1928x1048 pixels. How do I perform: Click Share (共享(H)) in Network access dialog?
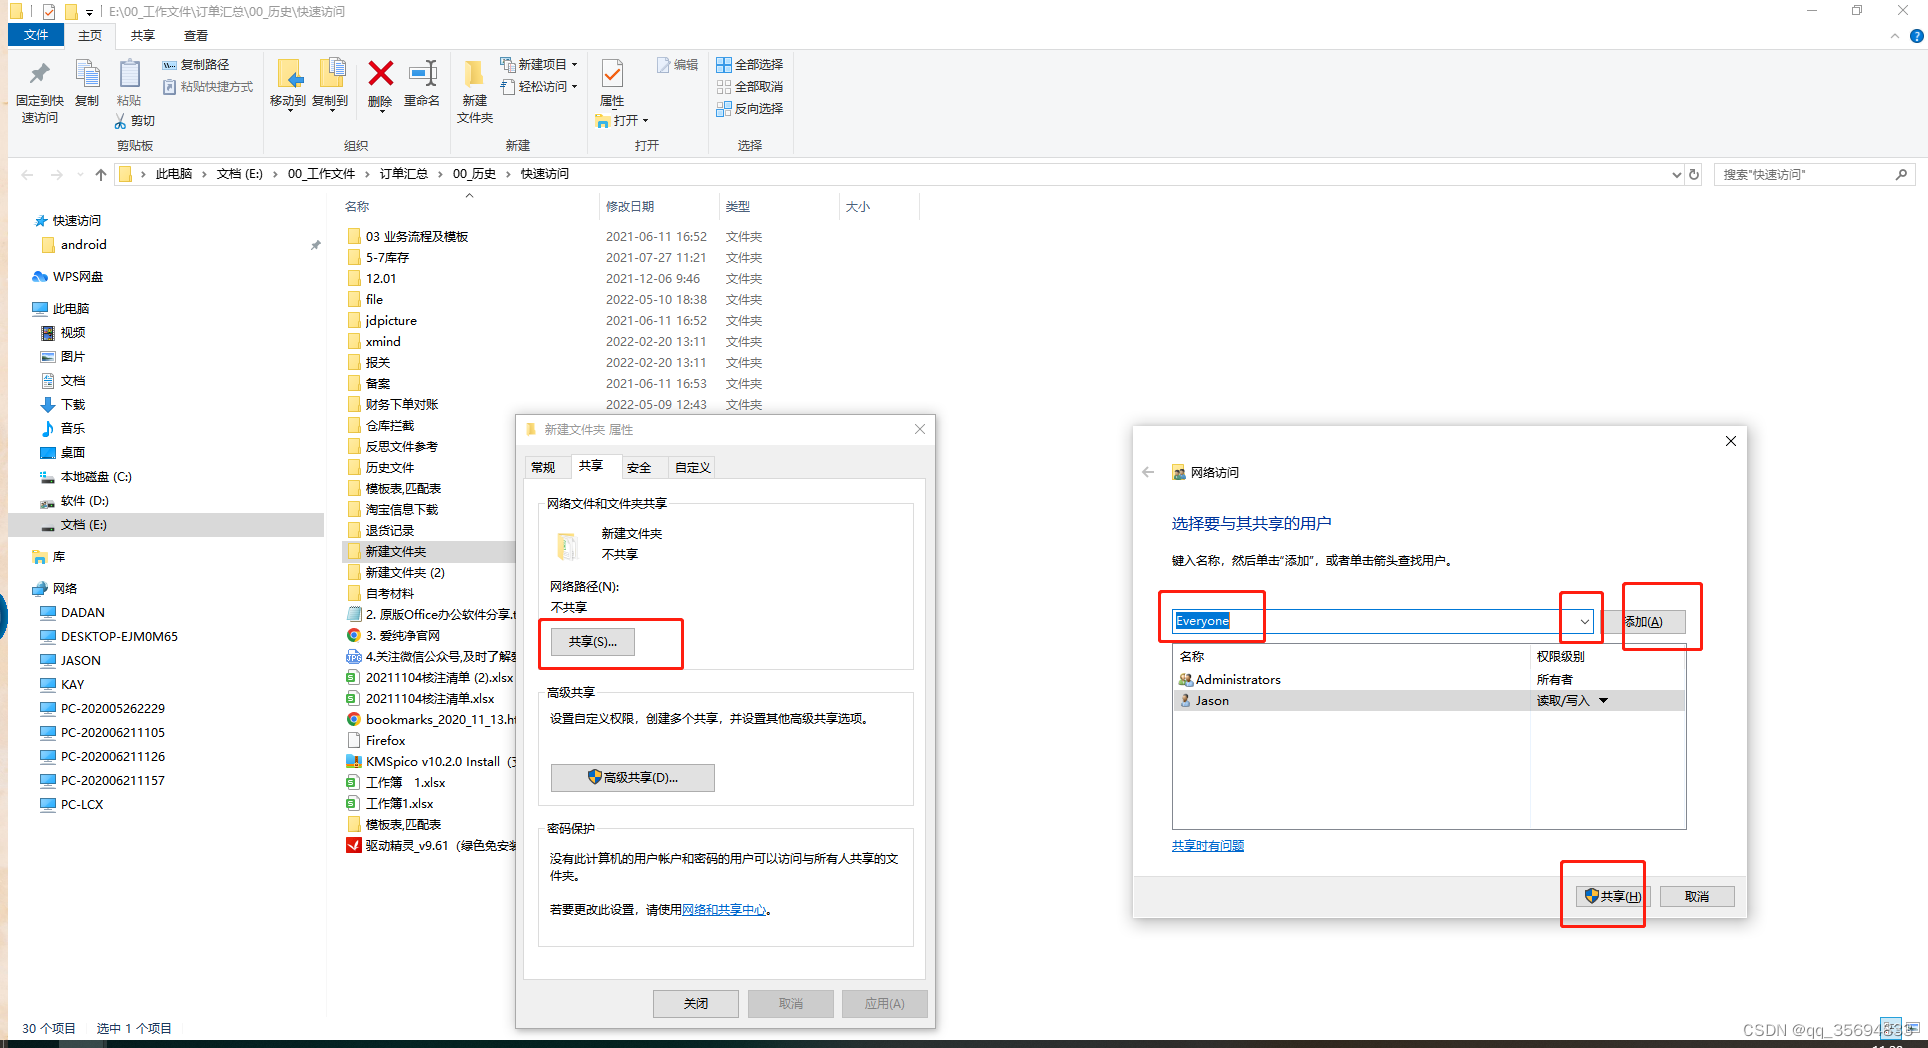(x=1613, y=897)
